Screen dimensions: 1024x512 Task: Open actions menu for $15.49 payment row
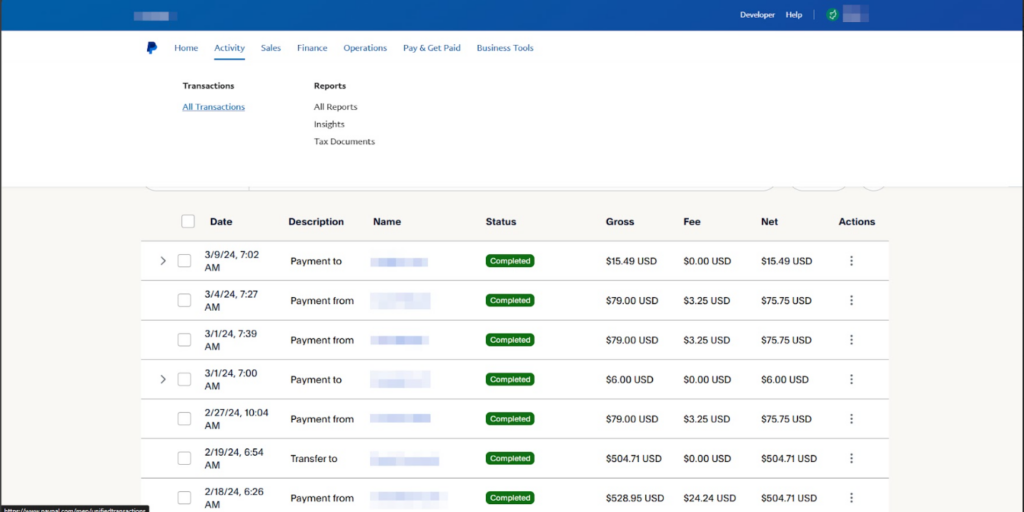851,261
